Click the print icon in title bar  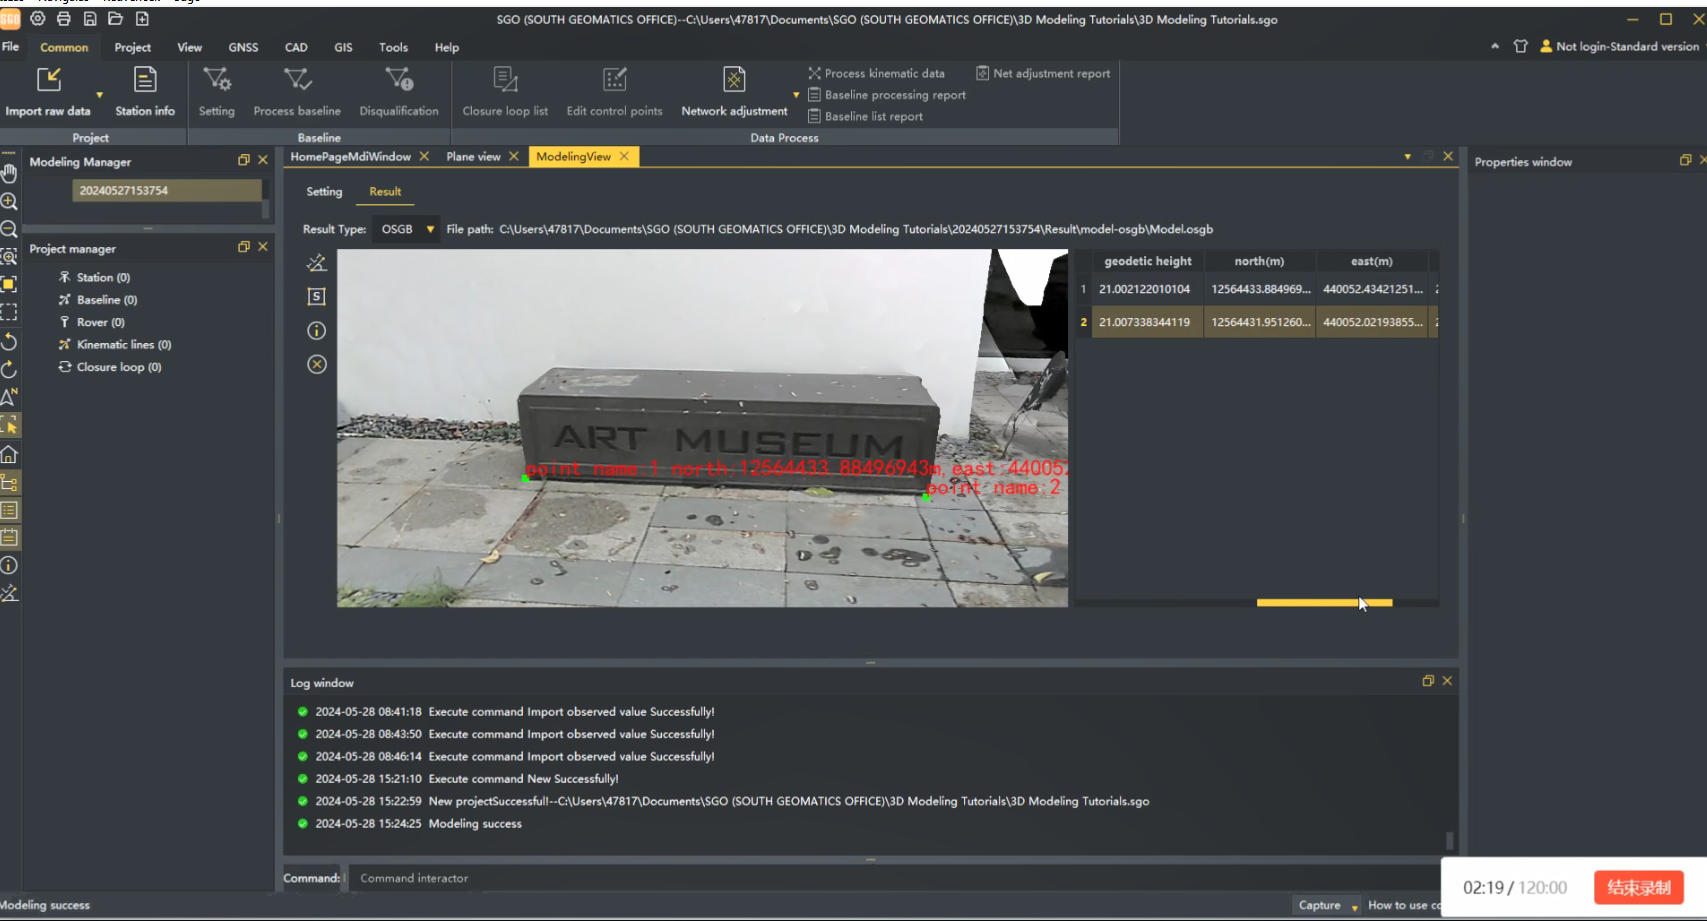tap(64, 19)
